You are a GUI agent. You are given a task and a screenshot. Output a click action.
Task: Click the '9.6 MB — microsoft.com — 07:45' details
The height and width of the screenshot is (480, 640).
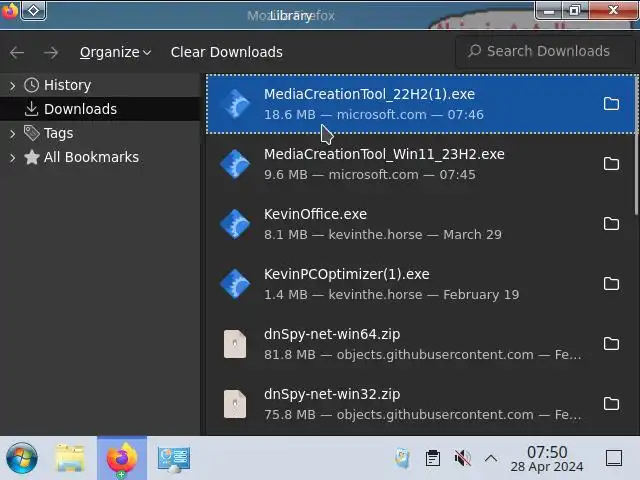tap(370, 175)
